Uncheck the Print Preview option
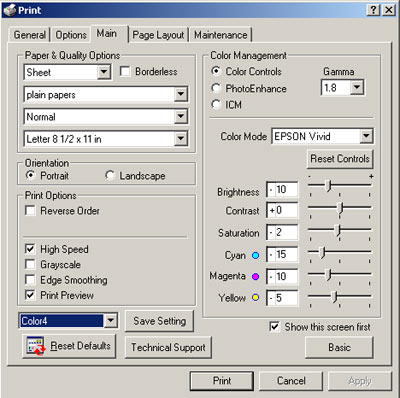This screenshot has width=400, height=398. point(30,295)
